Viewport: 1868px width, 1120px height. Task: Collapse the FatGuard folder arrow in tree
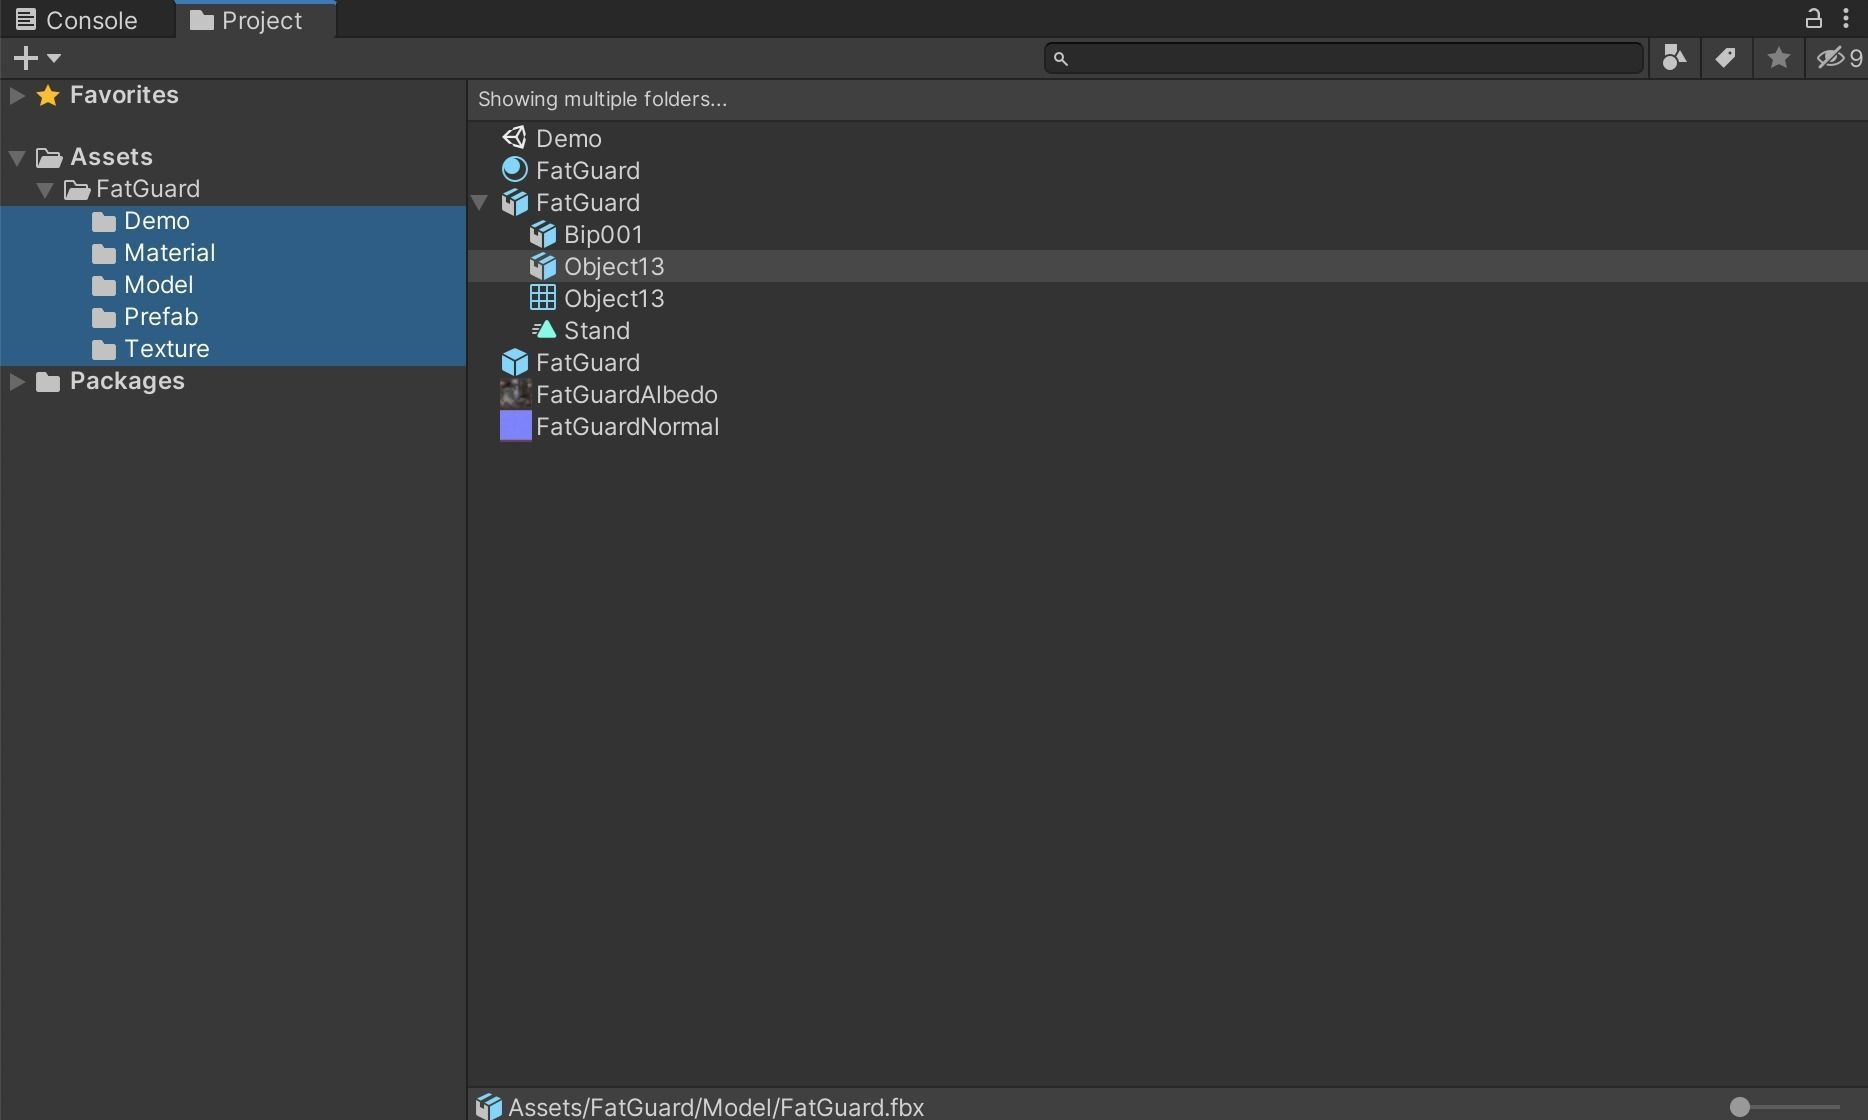(x=45, y=189)
